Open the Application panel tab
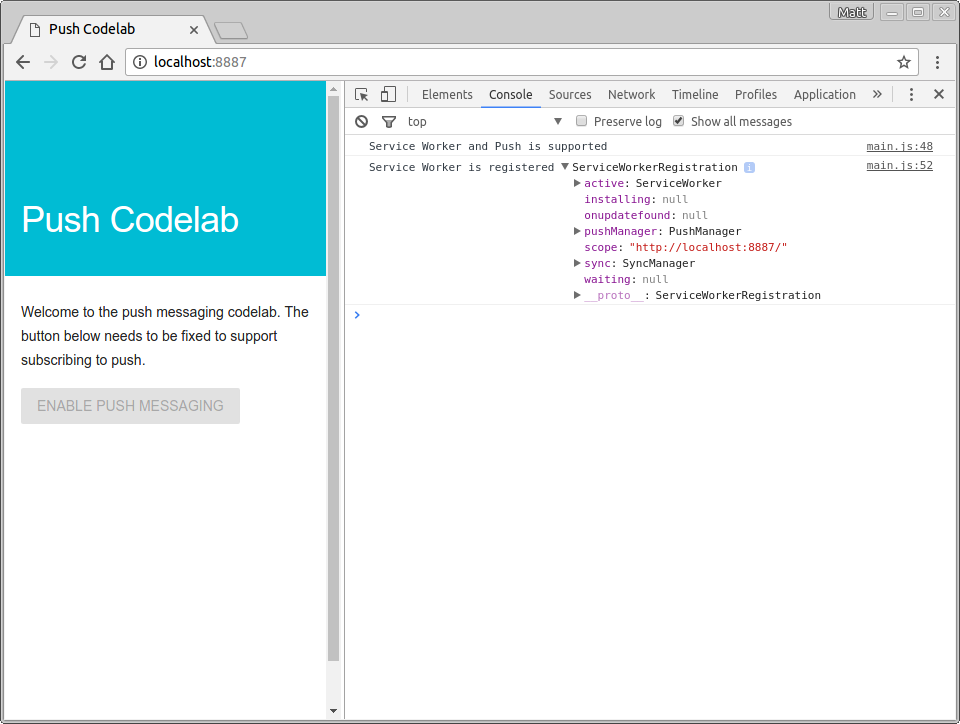960x724 pixels. click(x=824, y=94)
